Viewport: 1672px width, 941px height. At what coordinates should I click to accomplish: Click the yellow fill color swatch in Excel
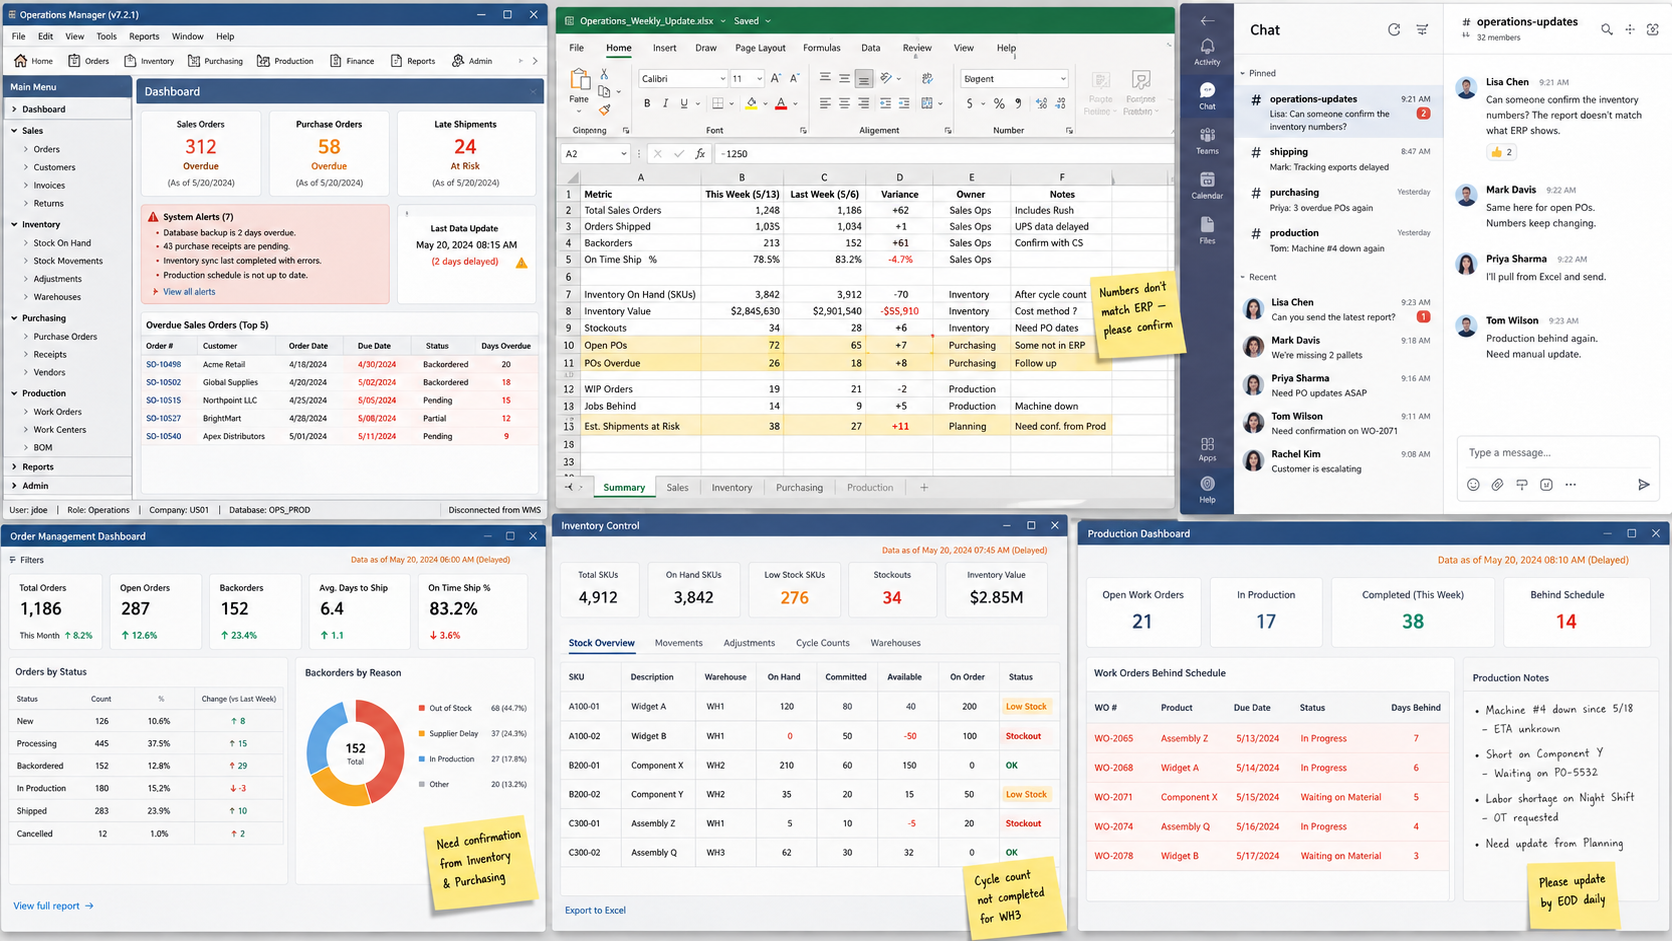pyautogui.click(x=751, y=103)
